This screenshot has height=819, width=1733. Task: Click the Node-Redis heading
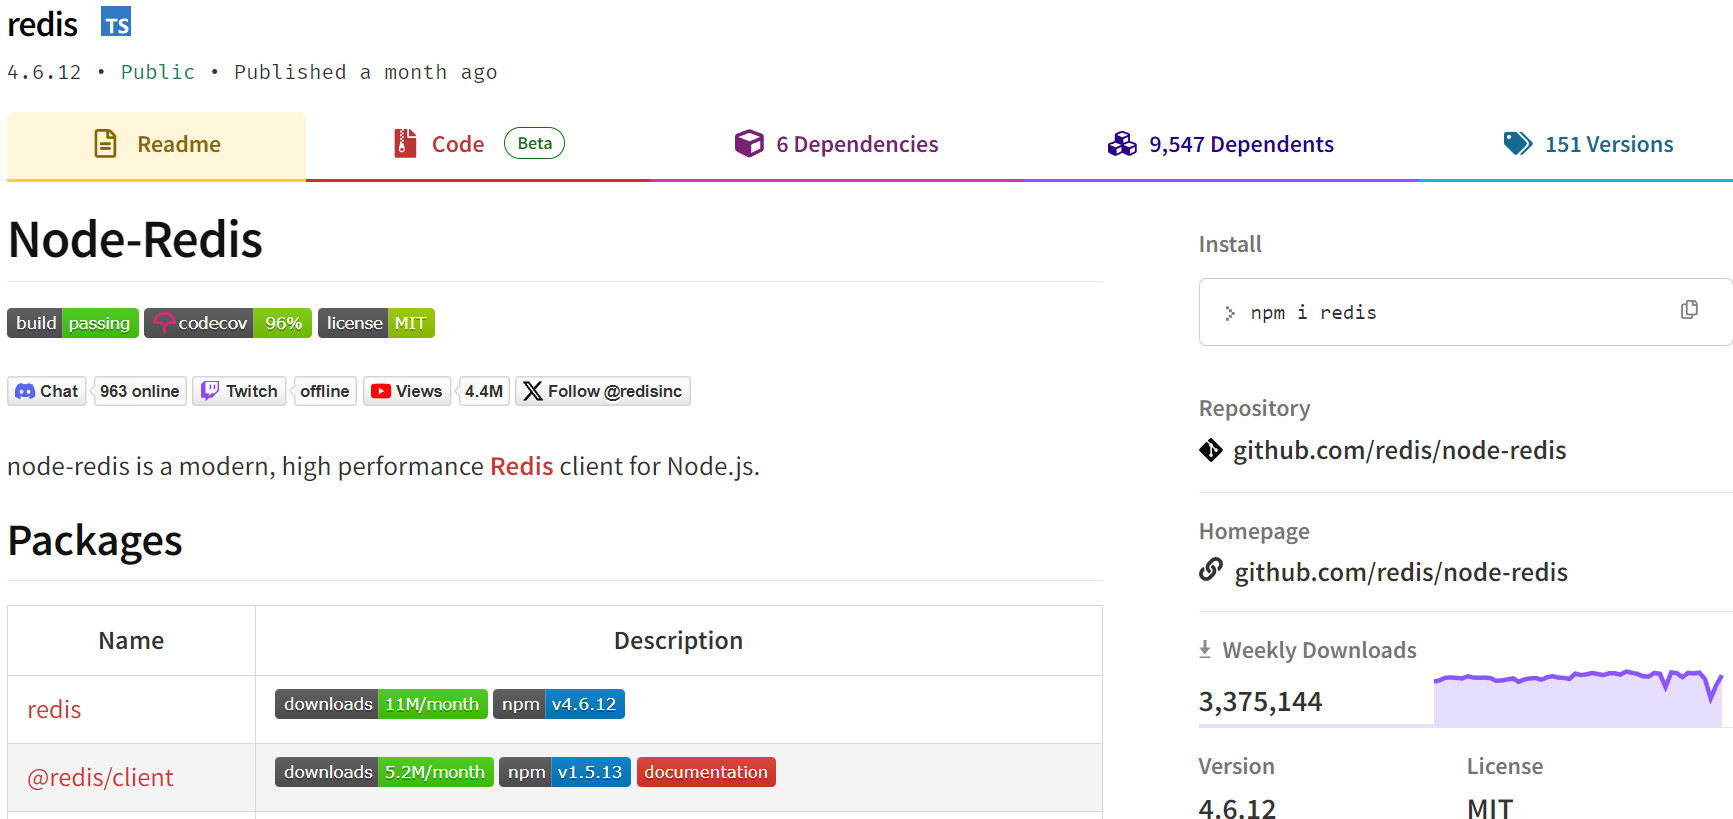(x=135, y=240)
